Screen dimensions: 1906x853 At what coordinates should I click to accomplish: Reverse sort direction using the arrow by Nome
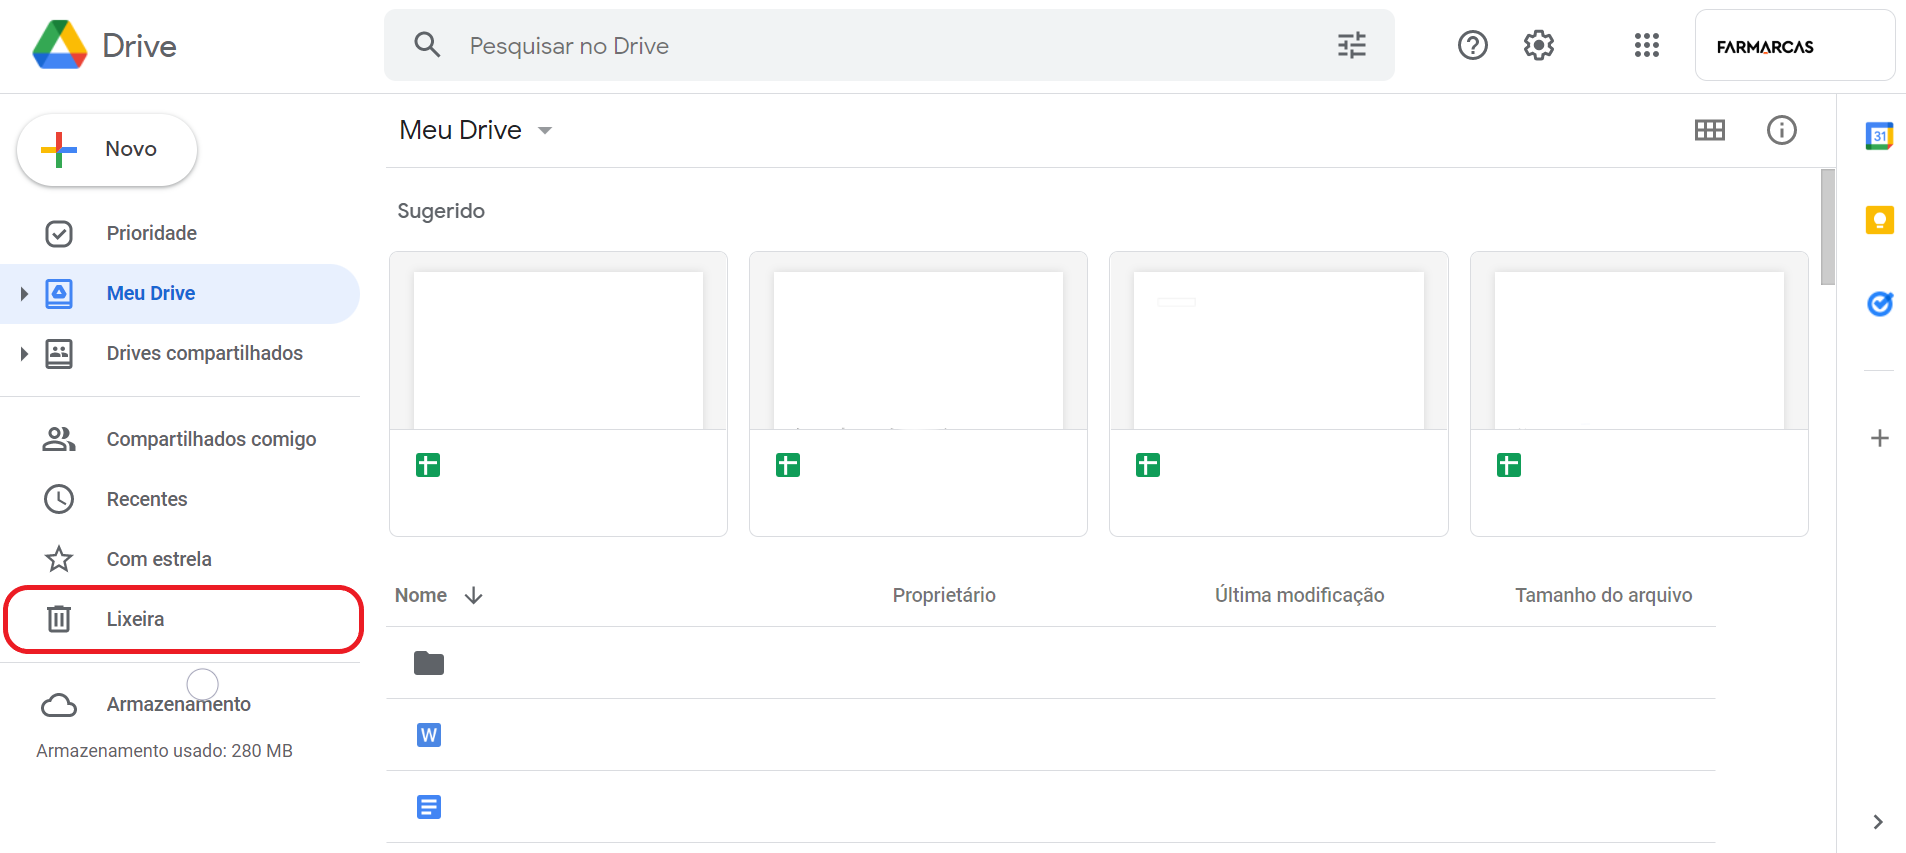point(474,596)
